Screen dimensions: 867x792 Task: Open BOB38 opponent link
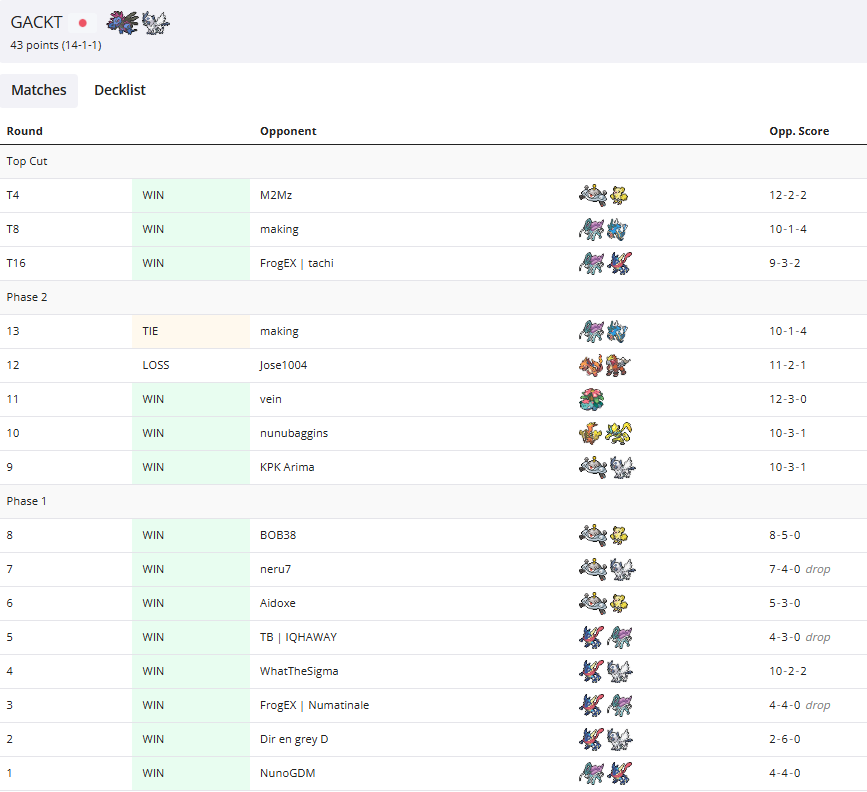click(278, 535)
